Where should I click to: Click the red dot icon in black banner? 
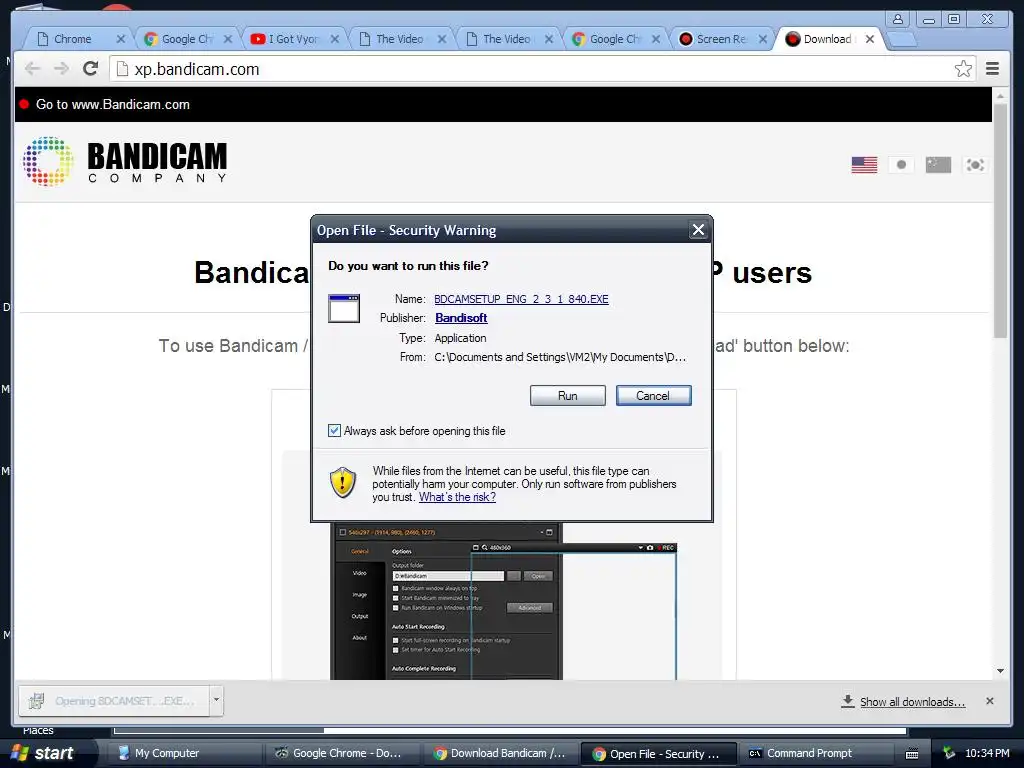[x=24, y=104]
